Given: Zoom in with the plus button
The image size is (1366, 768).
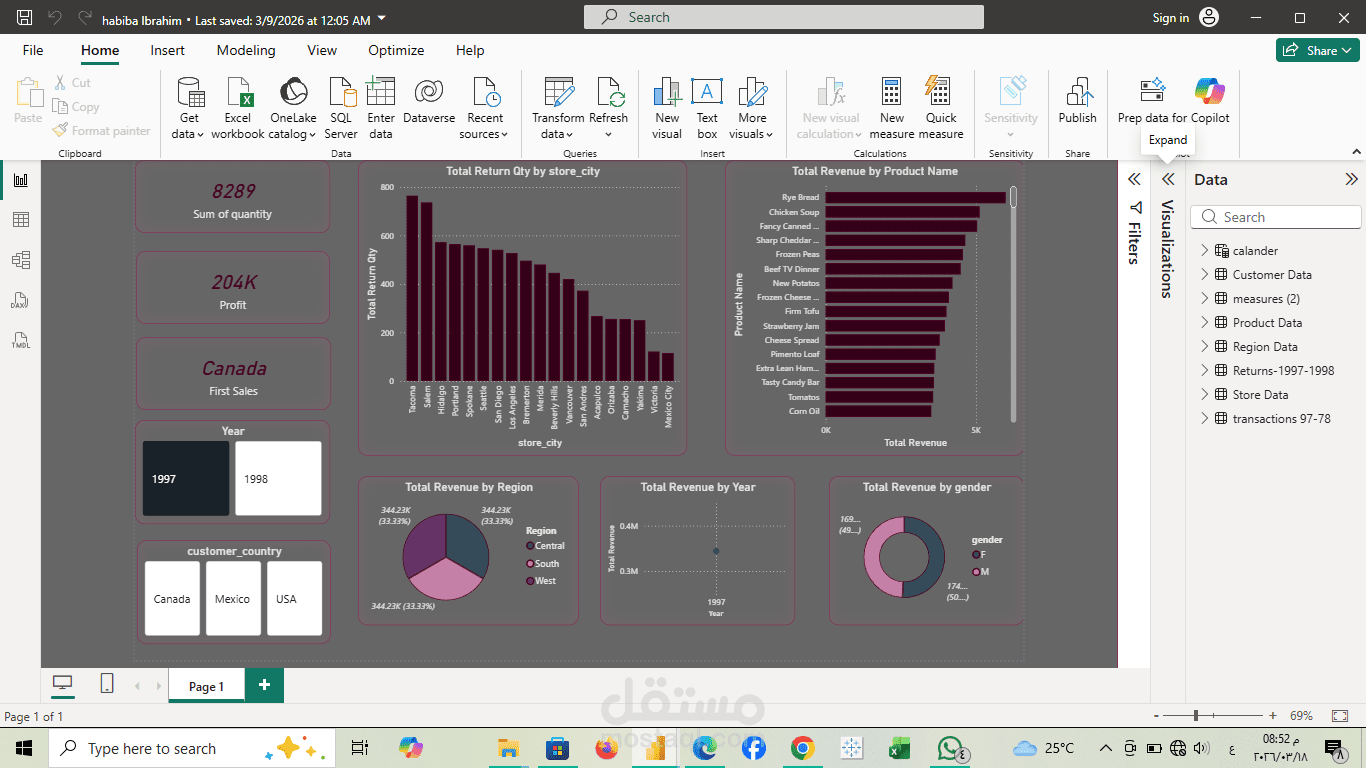Looking at the screenshot, I should [1273, 716].
